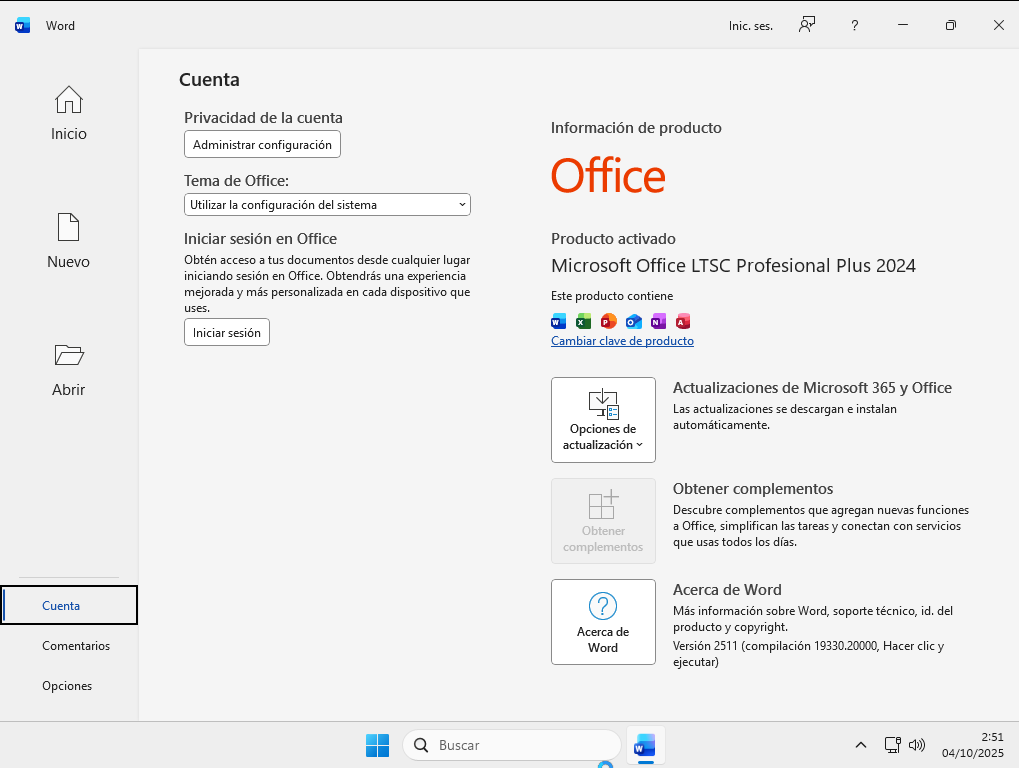The image size is (1019, 768).
Task: Click the 'Obtener complementos' section heading
Action: 753,489
